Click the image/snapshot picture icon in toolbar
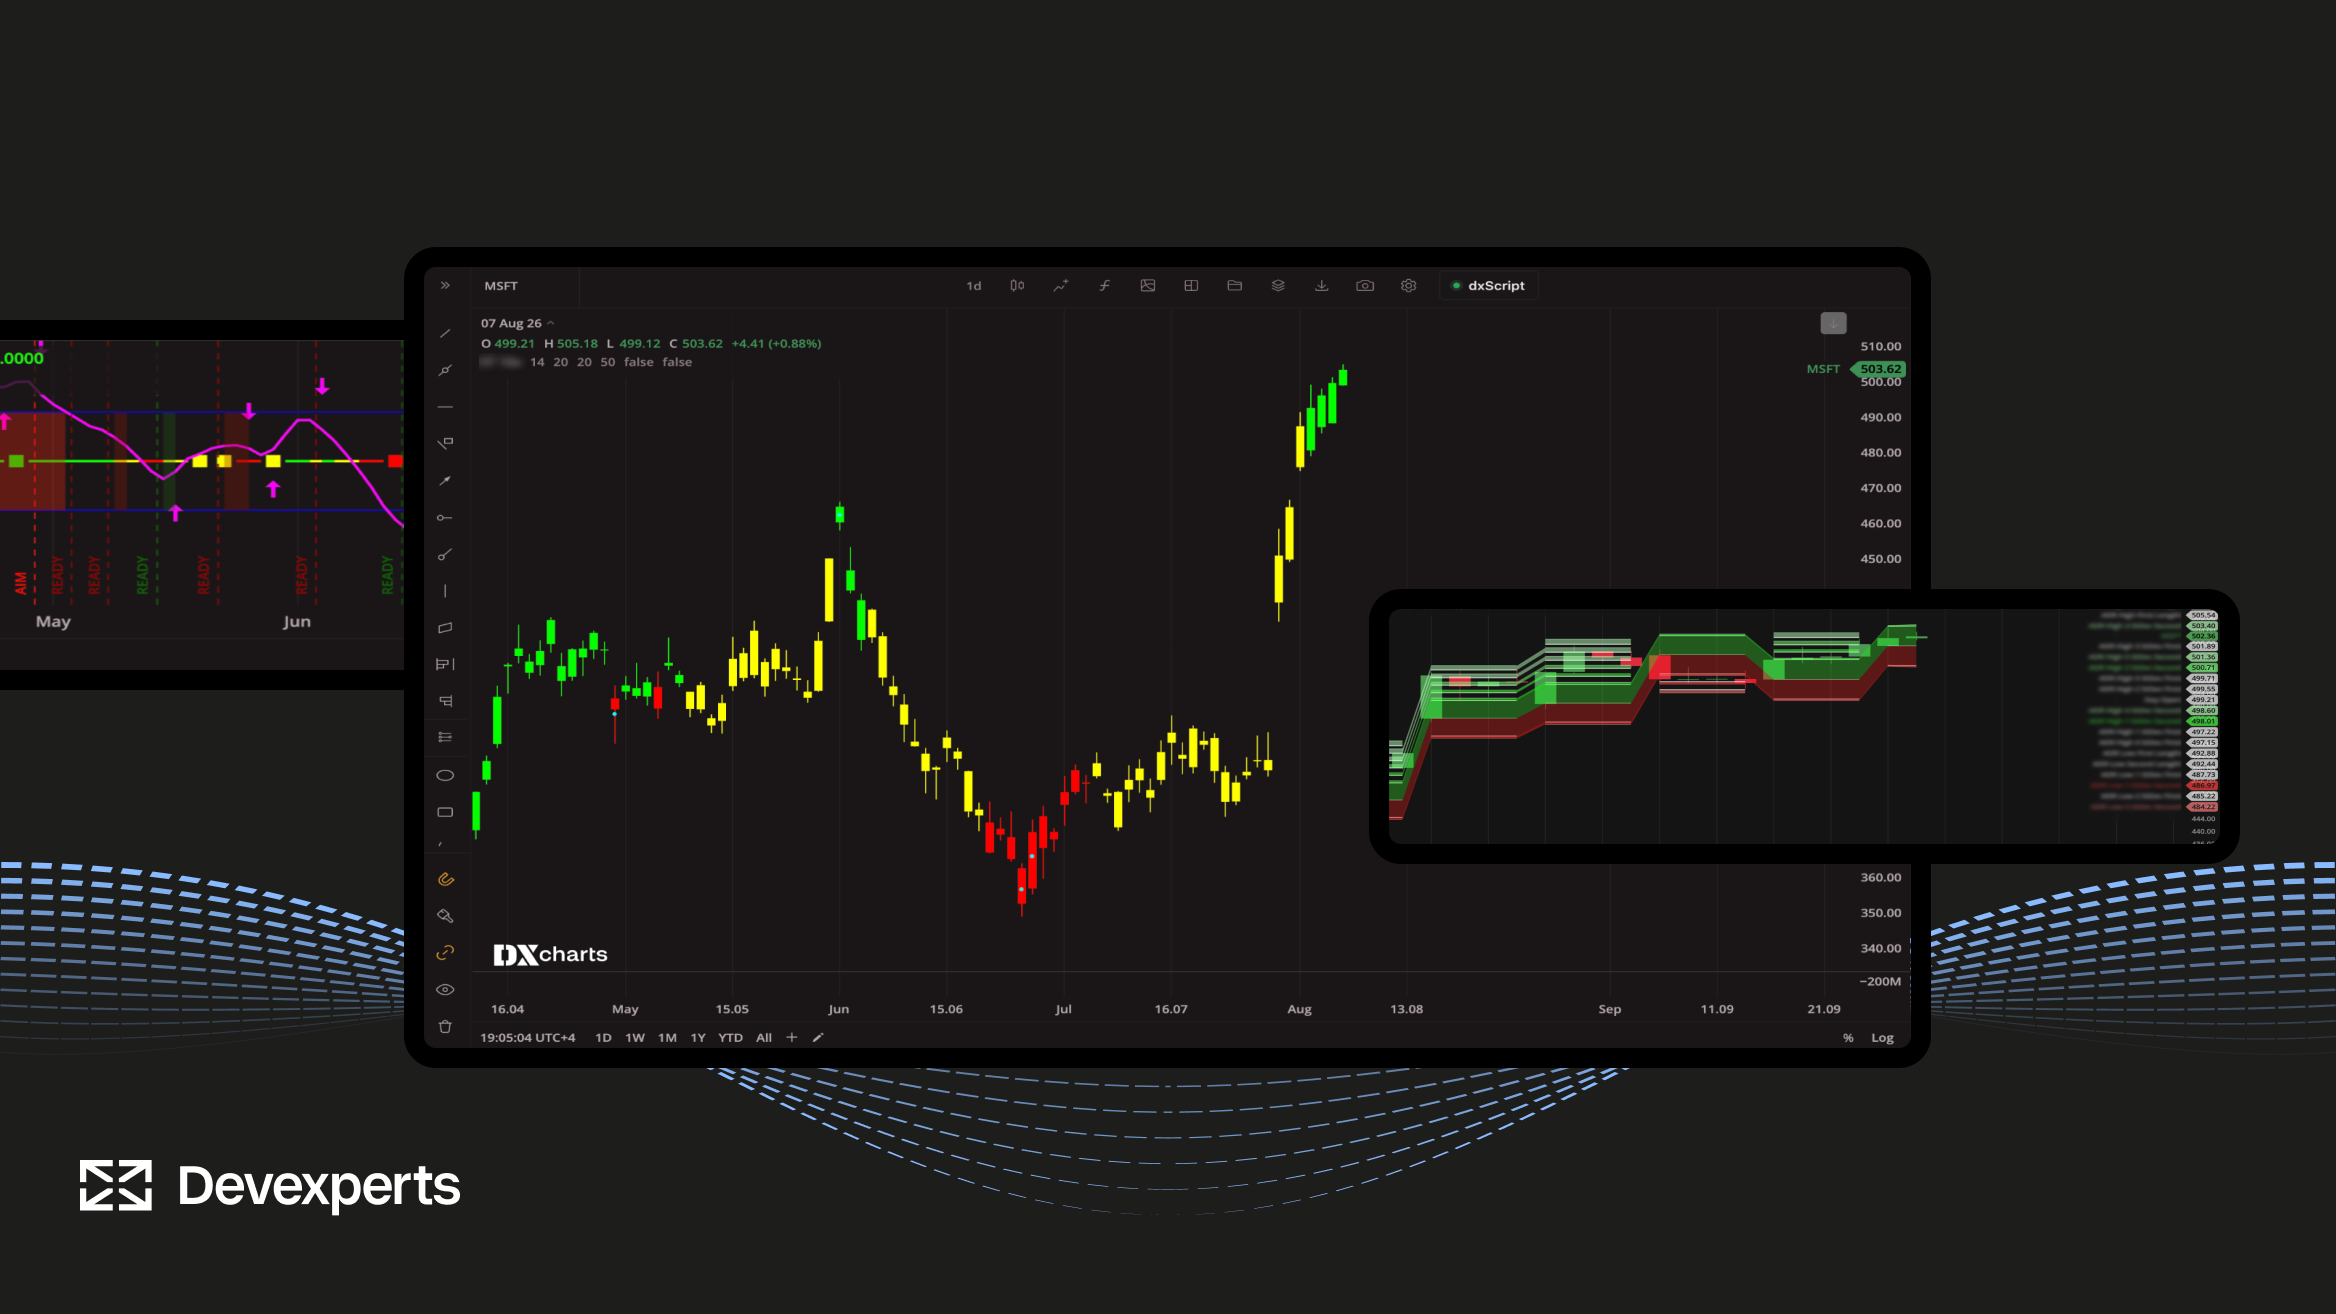 pos(1148,286)
